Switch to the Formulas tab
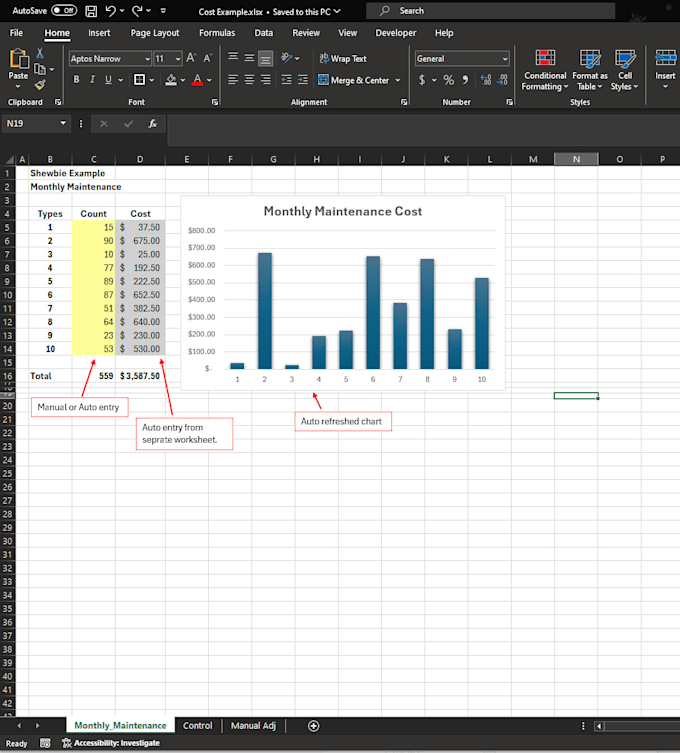 [x=217, y=33]
